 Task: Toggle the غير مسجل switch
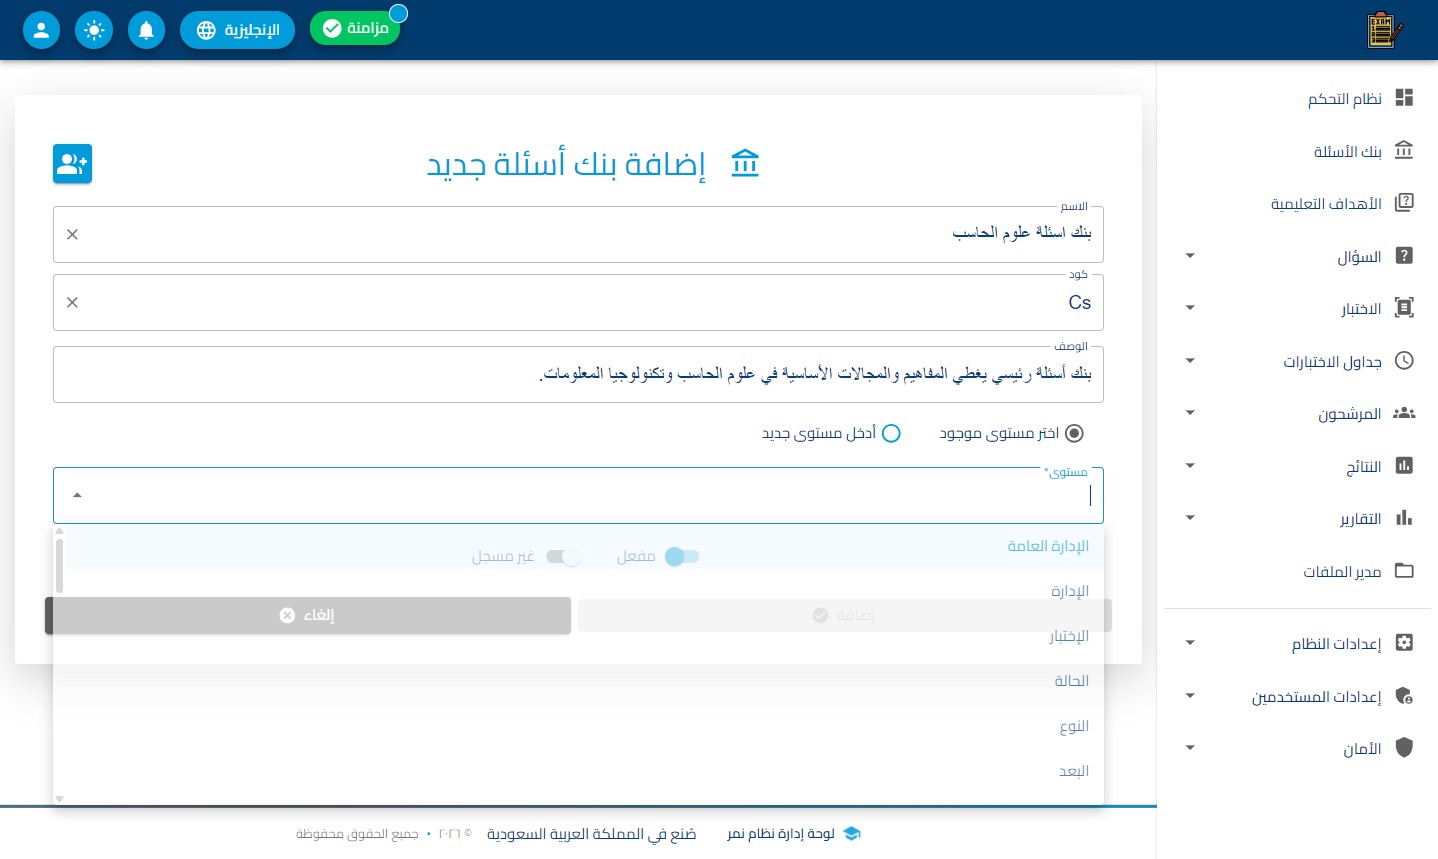[x=563, y=556]
